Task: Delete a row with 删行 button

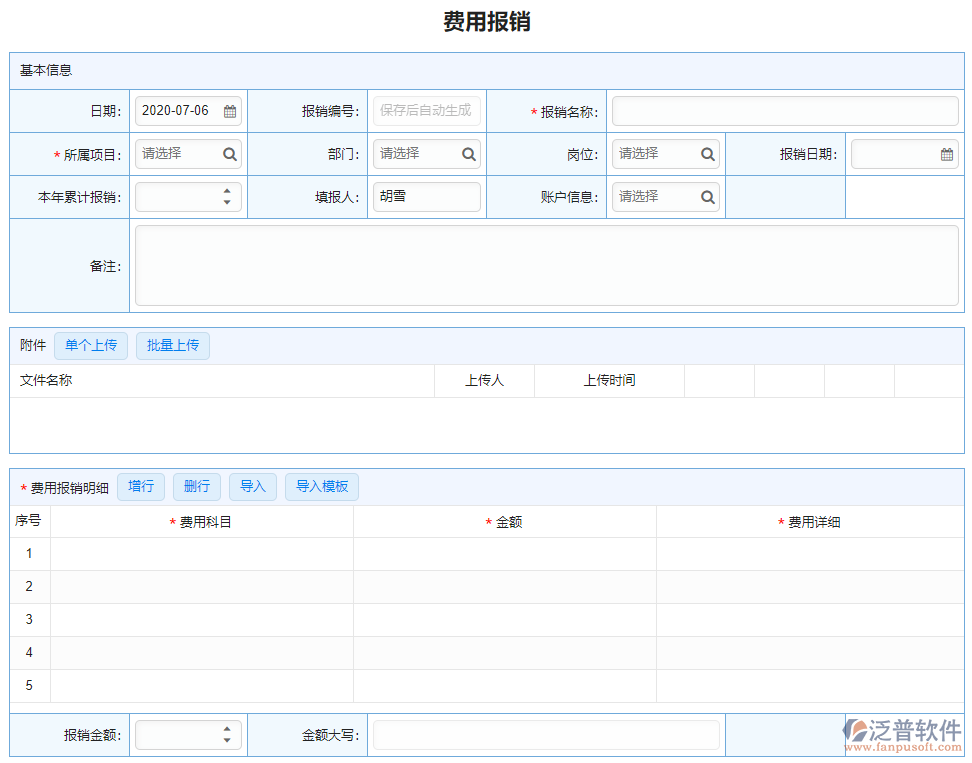Action: 197,487
